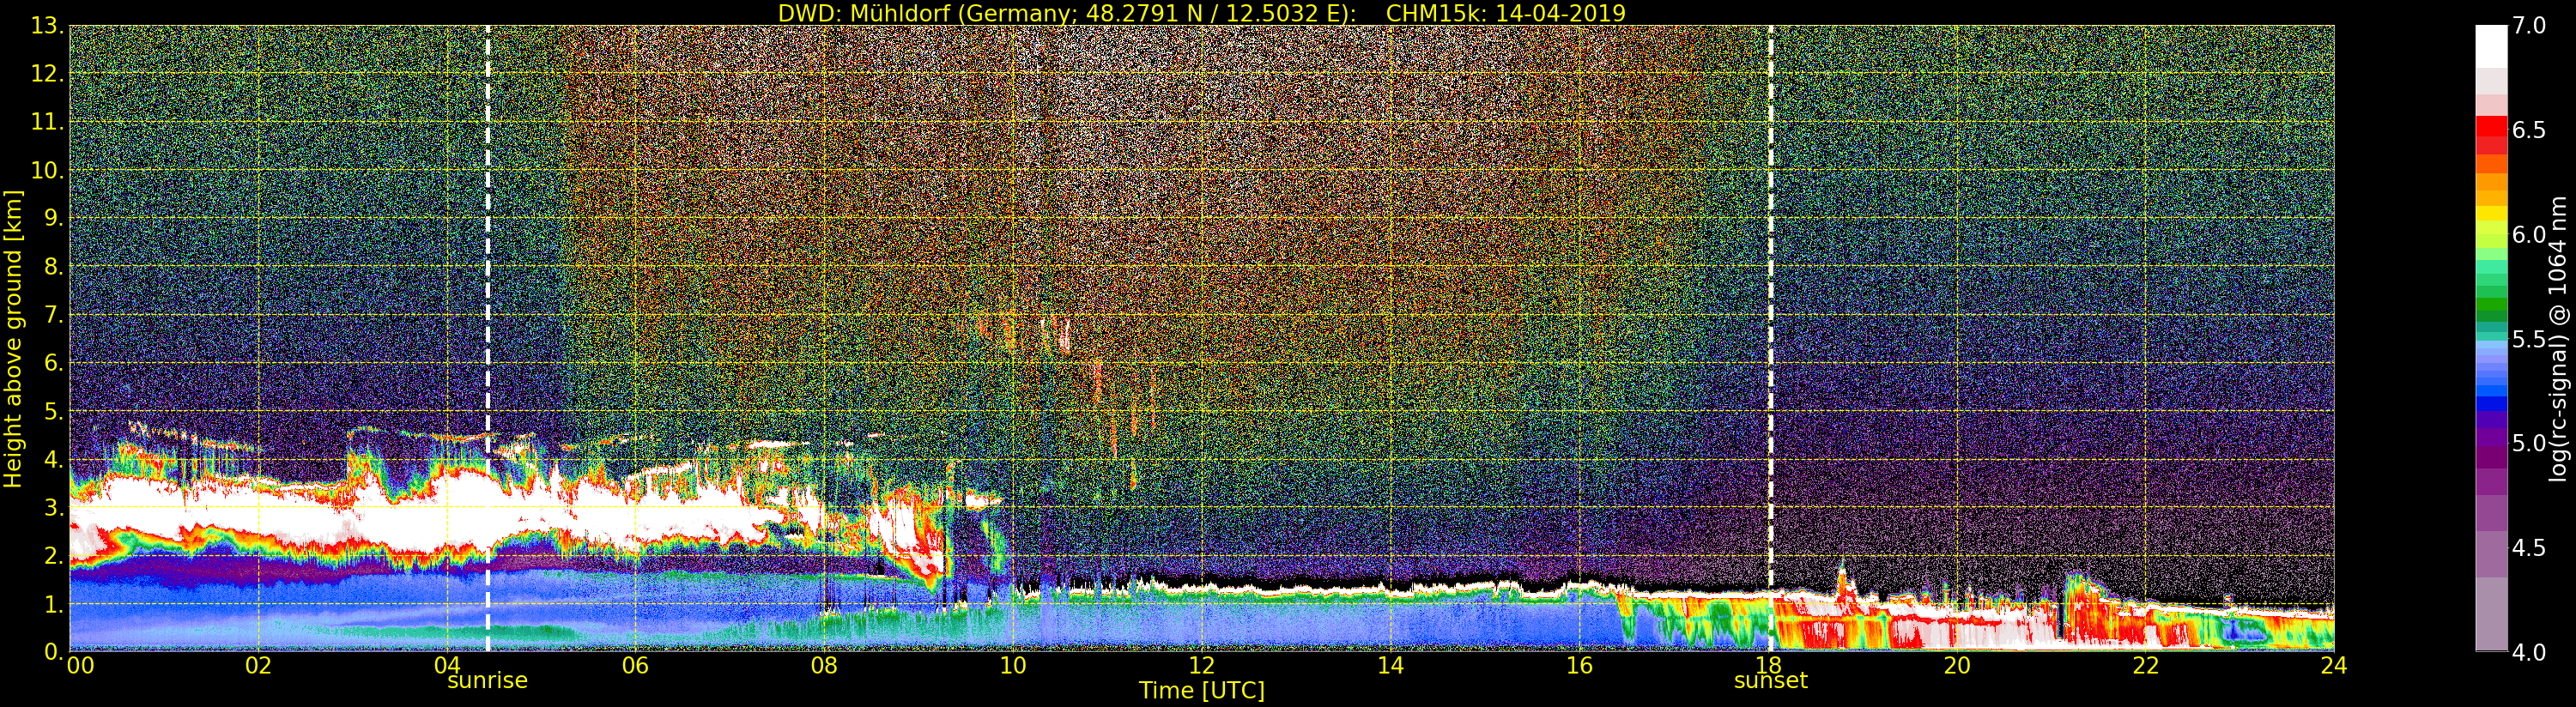Click the colorbar tick value '5.0'
The height and width of the screenshot is (707, 2576).
point(2529,443)
